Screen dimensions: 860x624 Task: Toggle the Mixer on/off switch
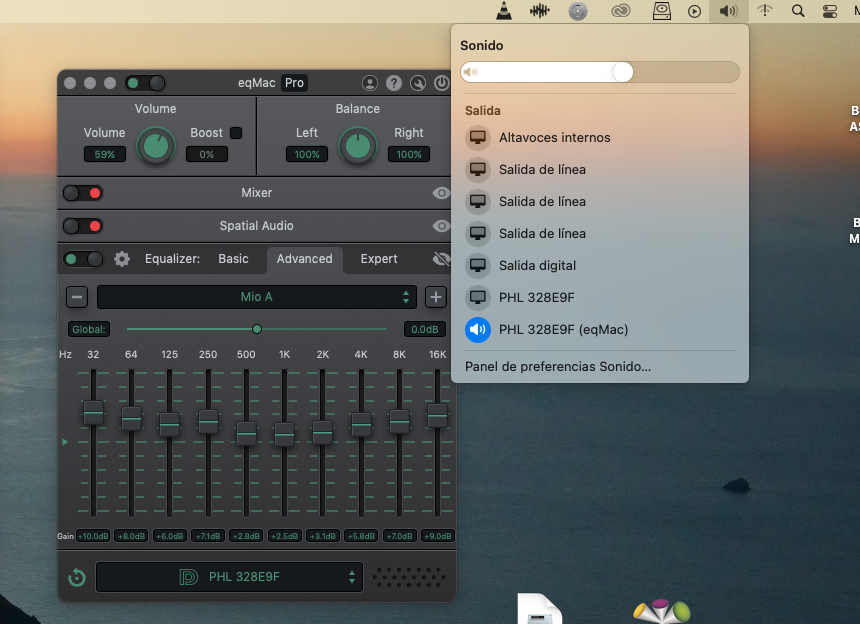pos(83,193)
